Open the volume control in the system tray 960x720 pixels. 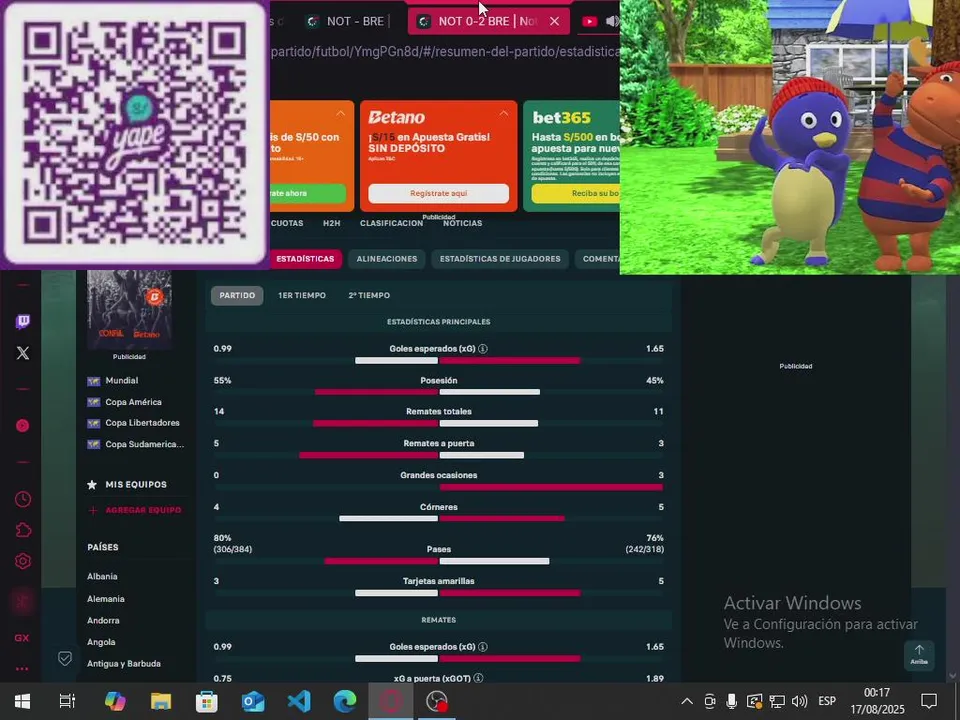tap(799, 701)
